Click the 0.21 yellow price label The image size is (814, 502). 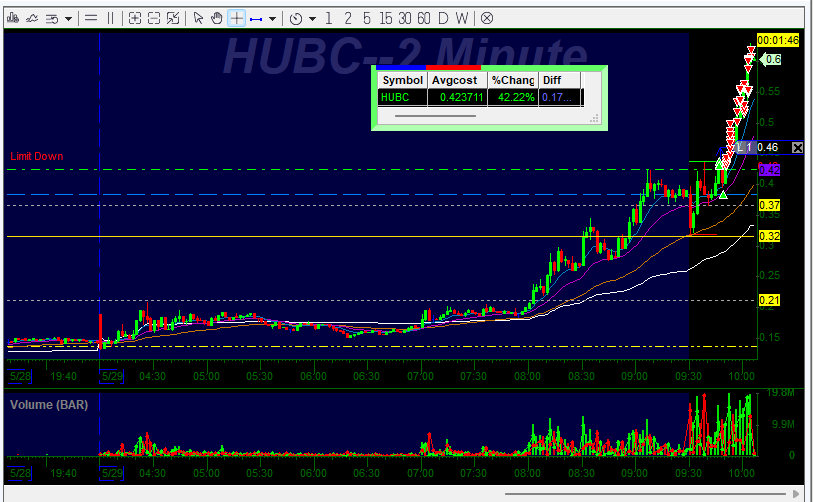coord(769,300)
